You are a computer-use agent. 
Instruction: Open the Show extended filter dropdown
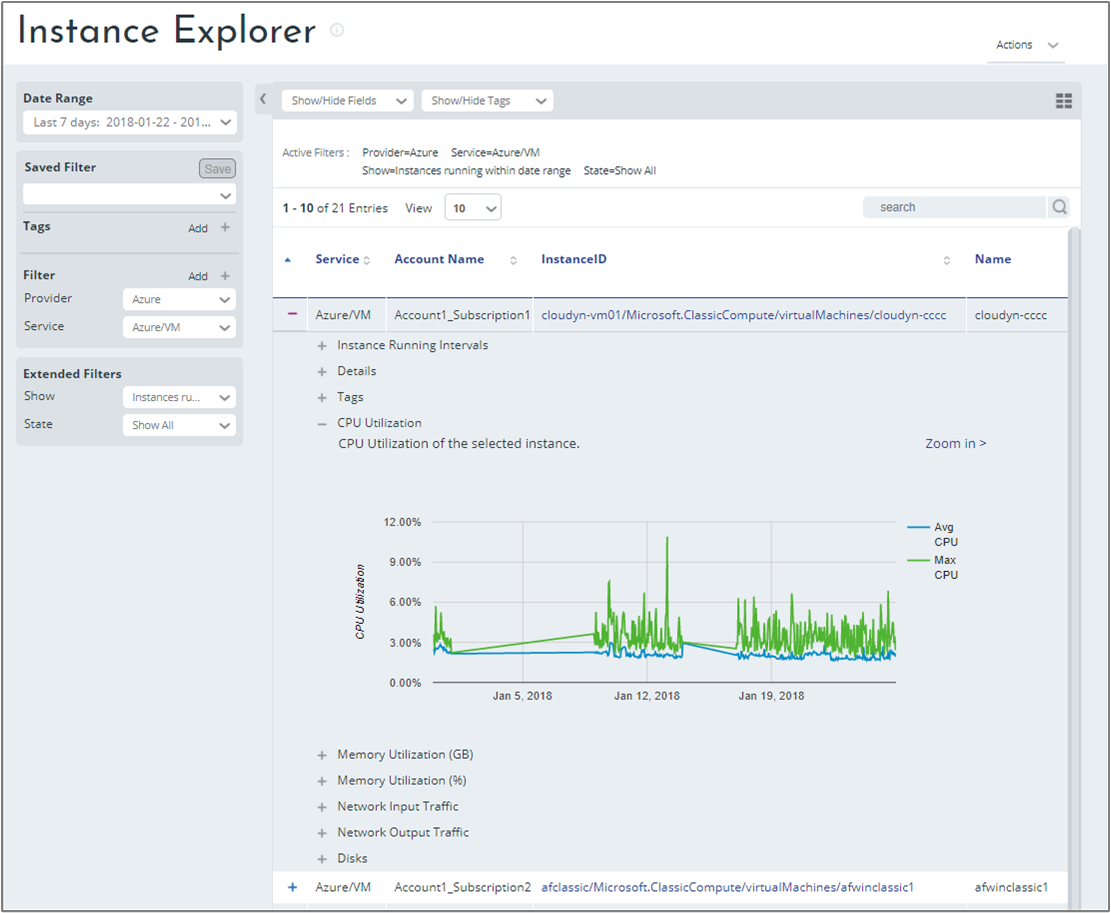(x=179, y=397)
